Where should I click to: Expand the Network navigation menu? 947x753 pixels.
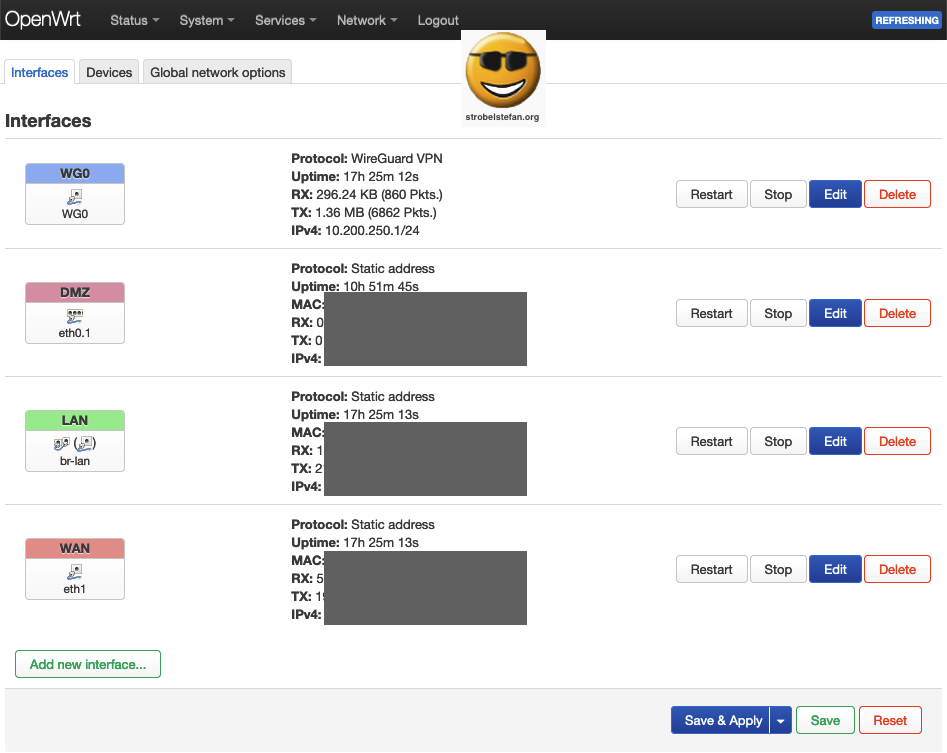[366, 20]
